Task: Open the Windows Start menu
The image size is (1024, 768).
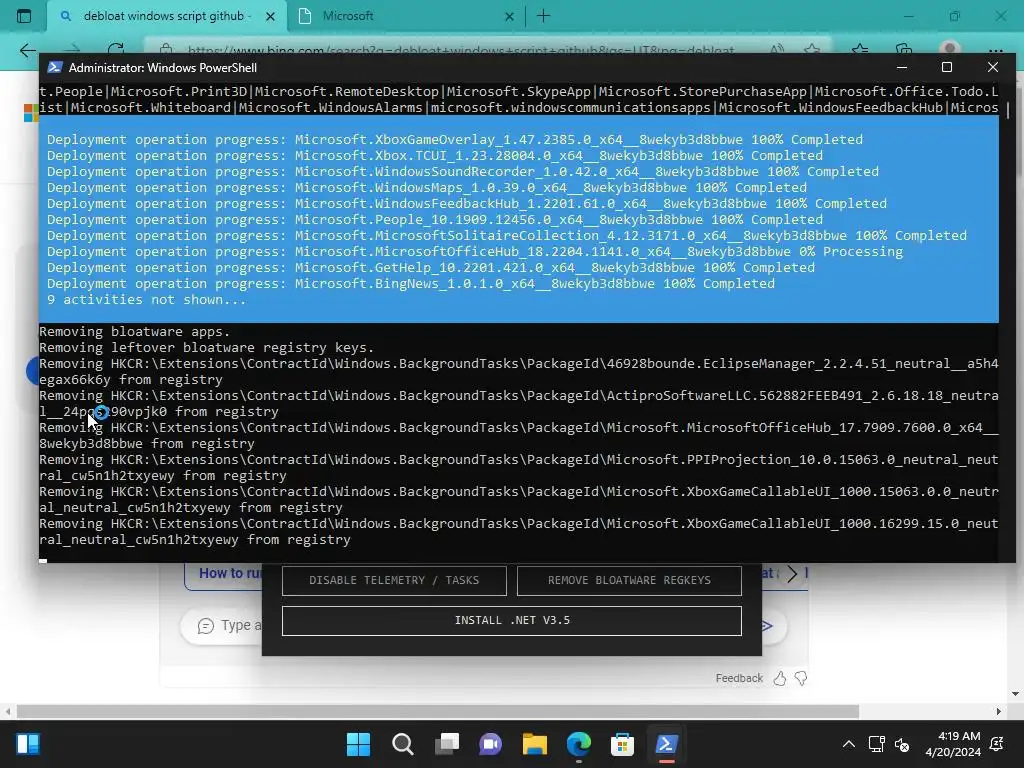Action: pyautogui.click(x=358, y=744)
